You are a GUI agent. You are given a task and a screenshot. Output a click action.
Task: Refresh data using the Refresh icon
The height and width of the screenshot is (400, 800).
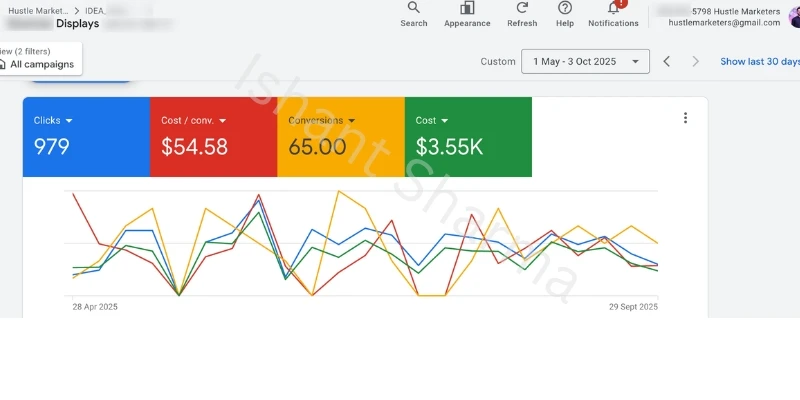point(522,8)
